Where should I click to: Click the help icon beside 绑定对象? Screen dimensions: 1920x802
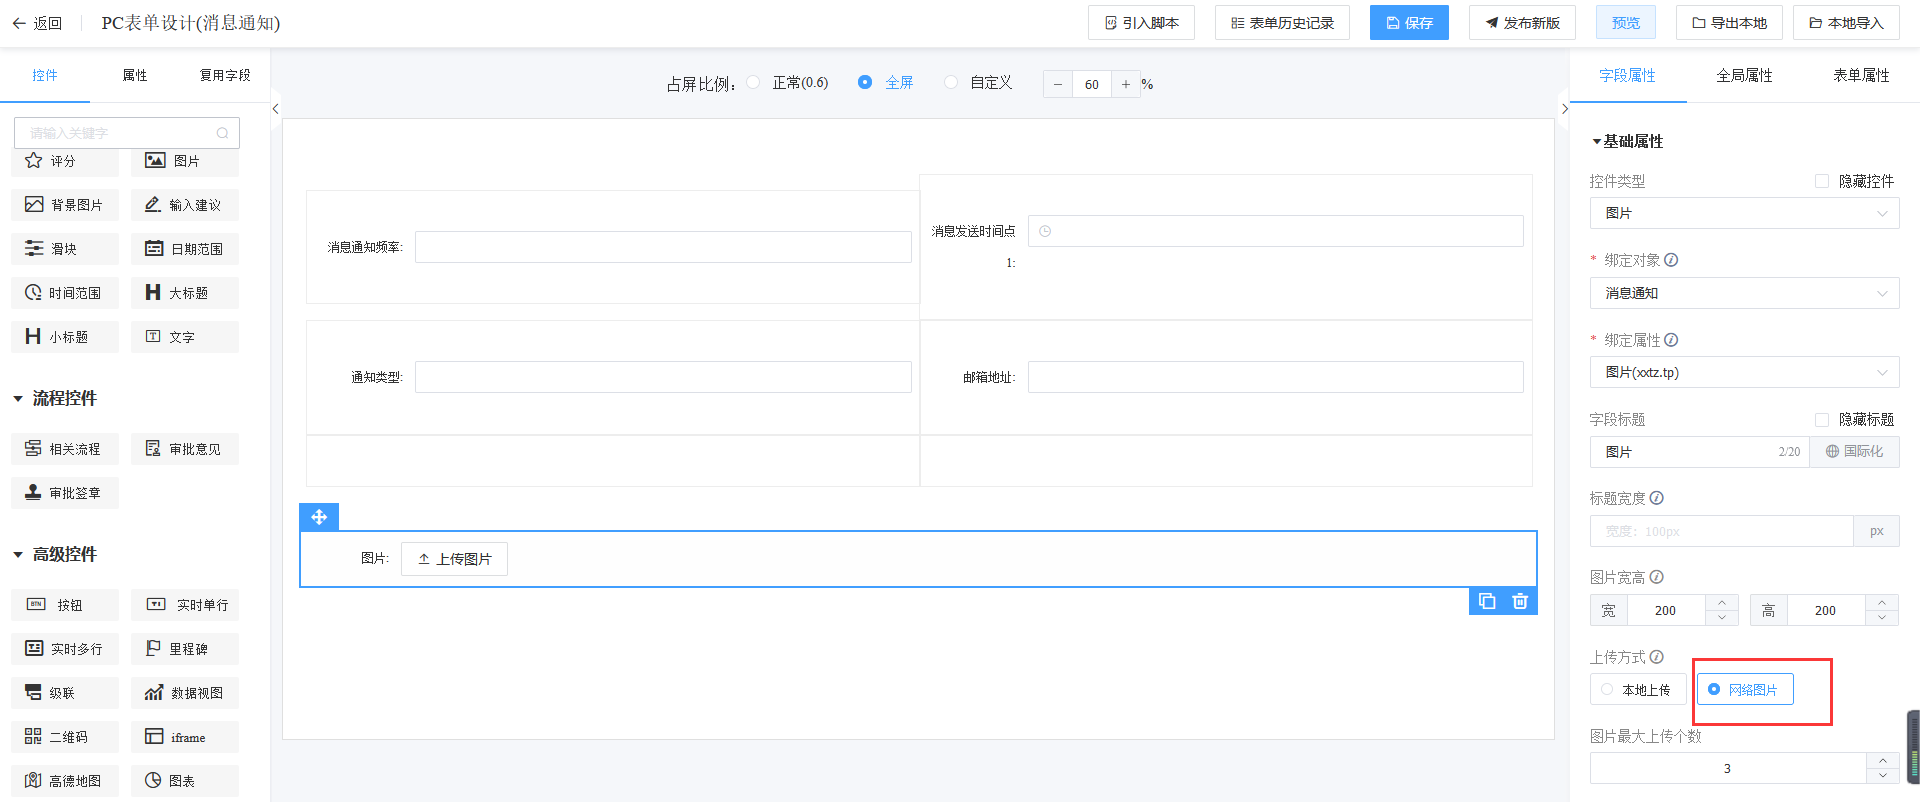click(1671, 260)
